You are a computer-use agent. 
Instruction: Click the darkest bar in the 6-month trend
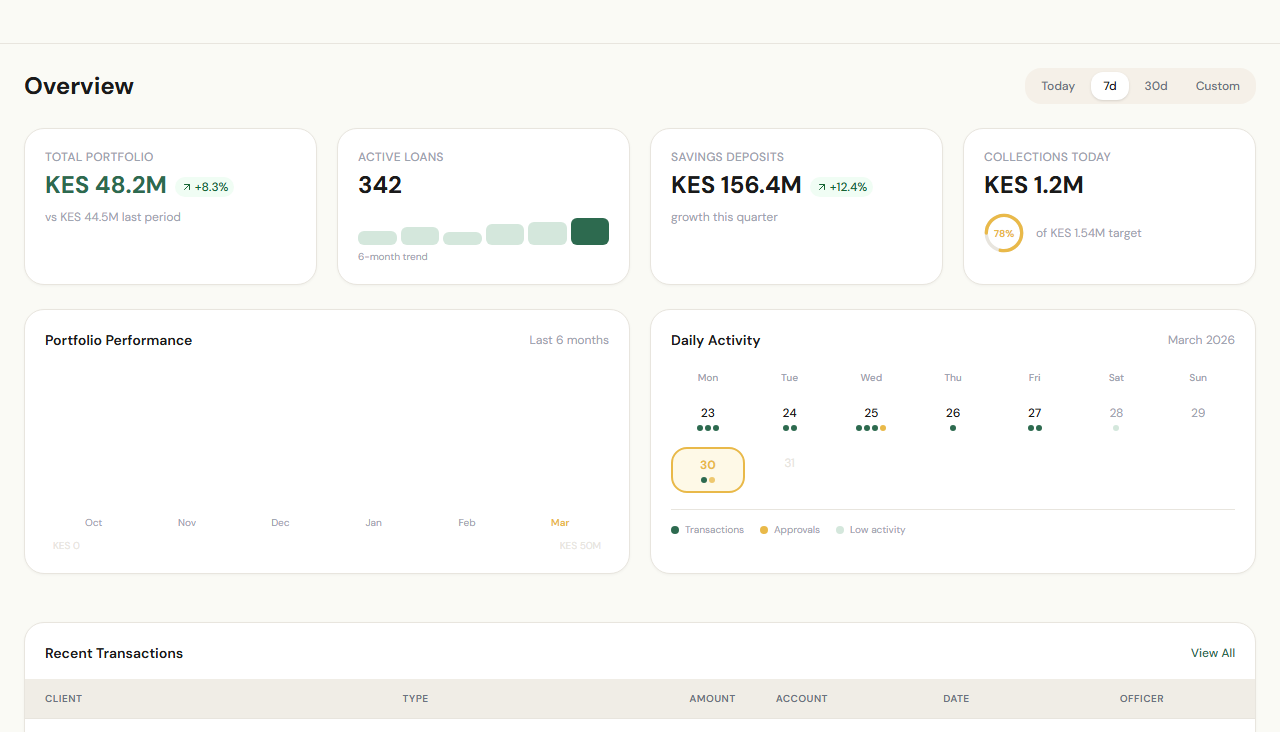[590, 231]
